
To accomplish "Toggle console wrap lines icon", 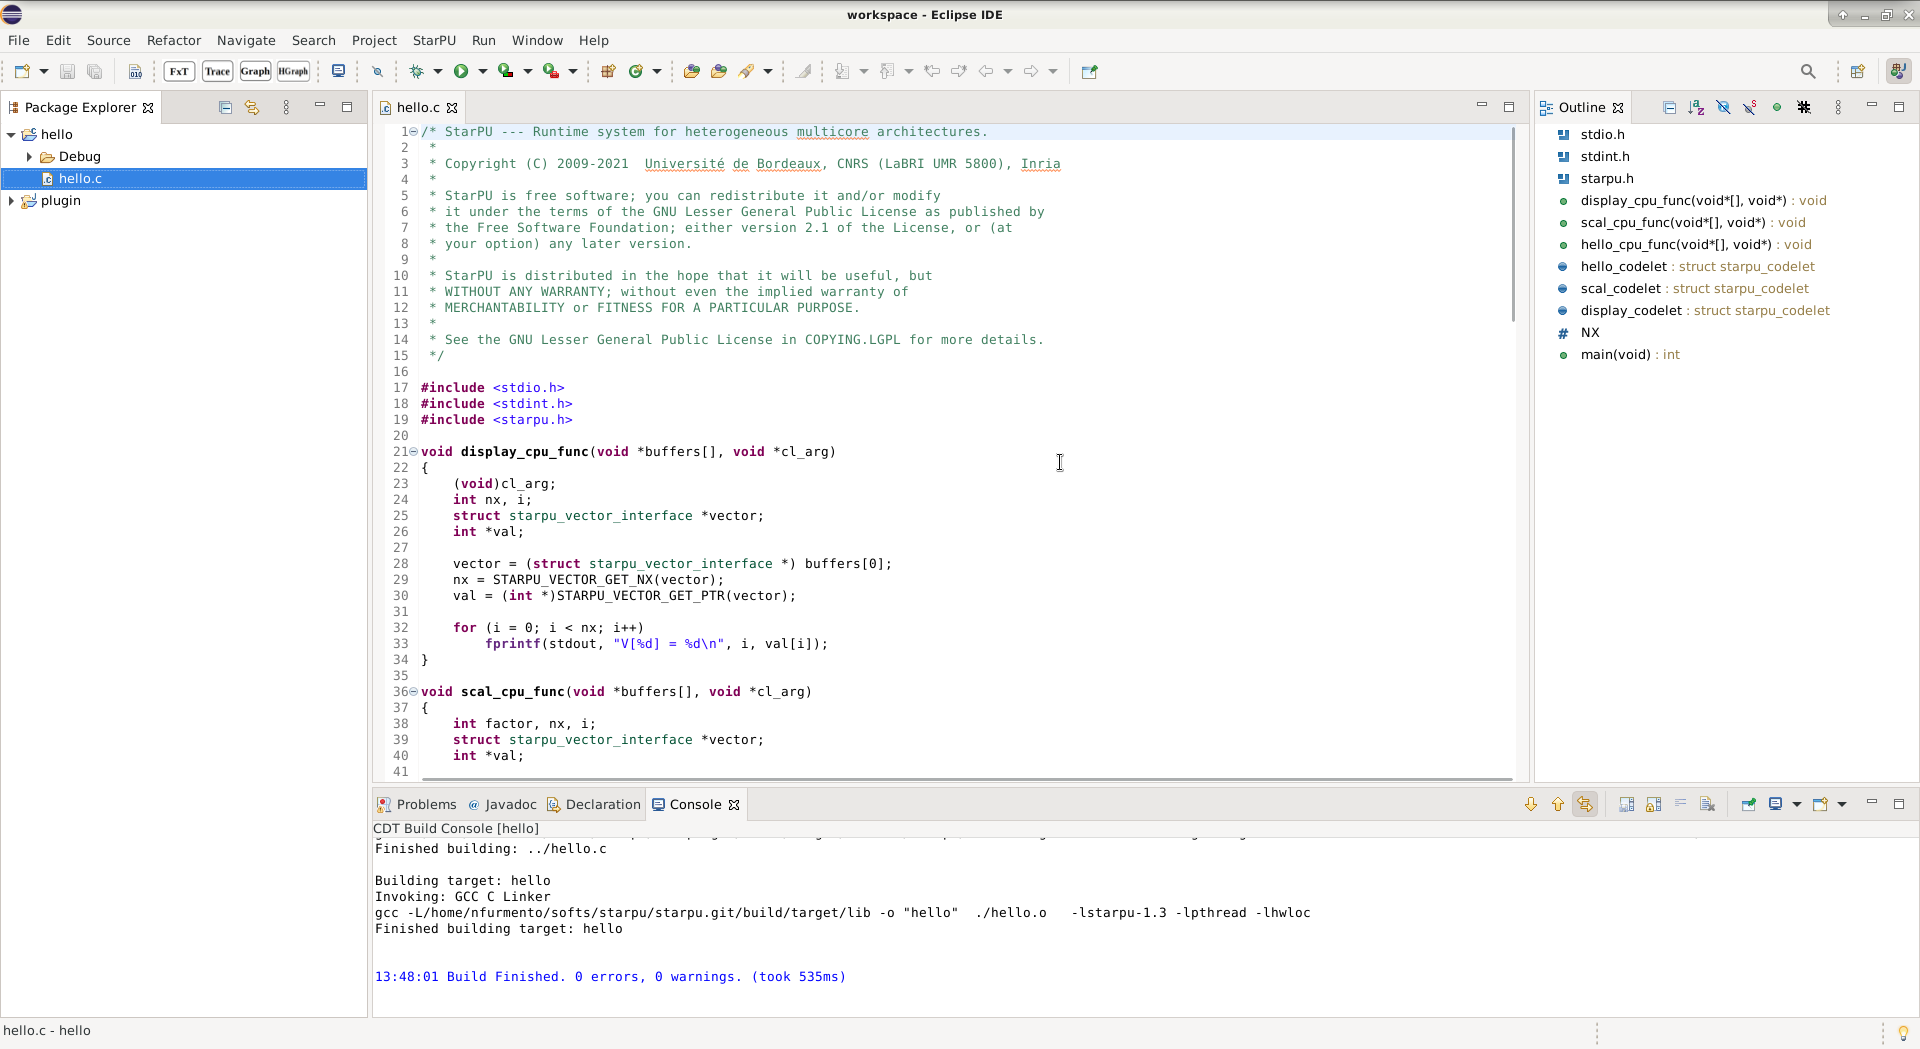I will 1680,804.
